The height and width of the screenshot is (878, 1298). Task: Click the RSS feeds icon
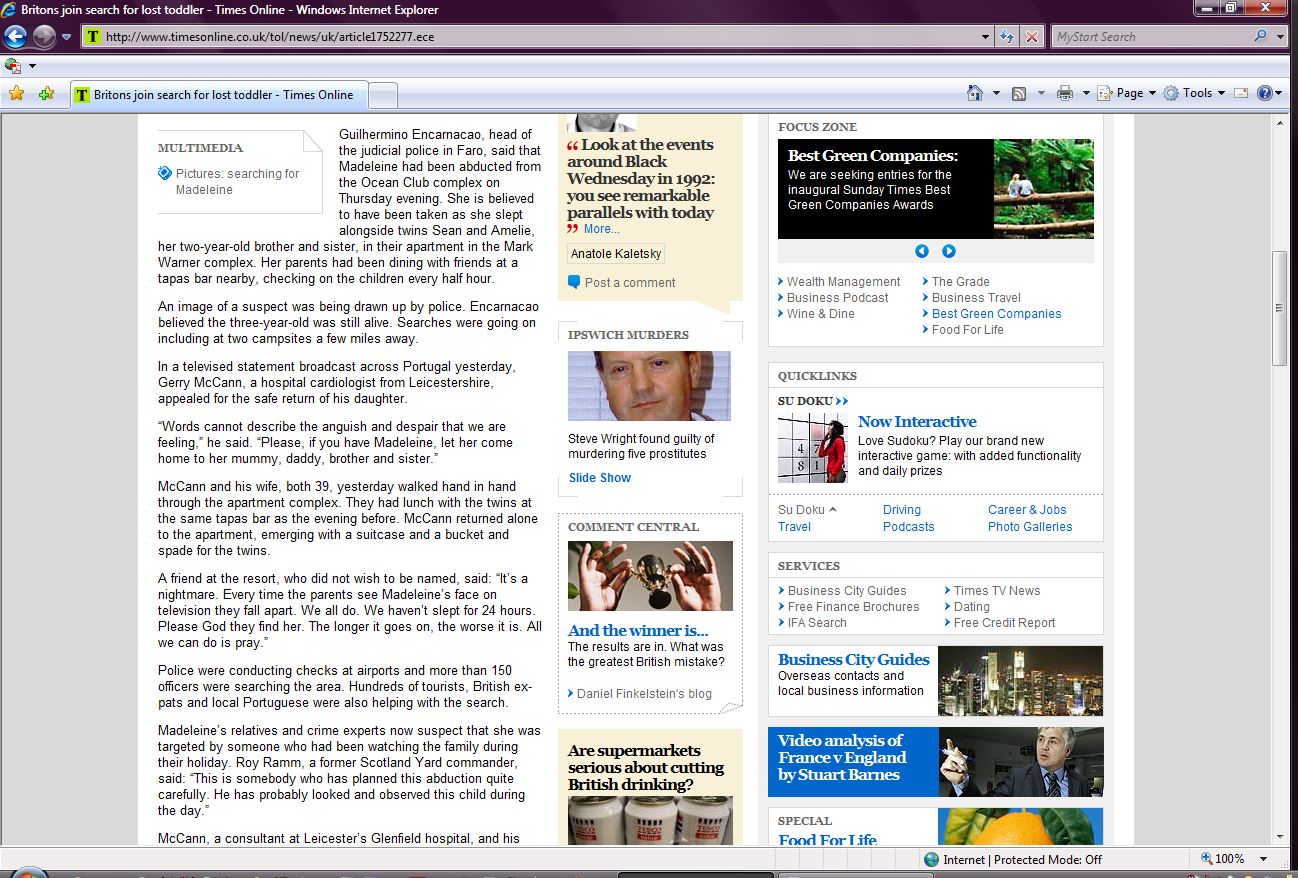coord(1019,93)
